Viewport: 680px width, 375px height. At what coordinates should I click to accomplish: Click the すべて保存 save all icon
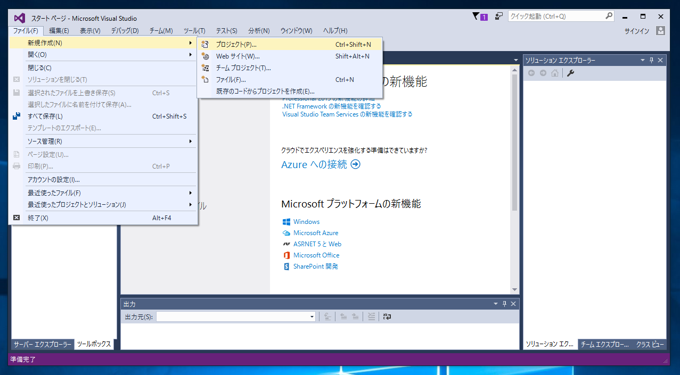point(16,116)
